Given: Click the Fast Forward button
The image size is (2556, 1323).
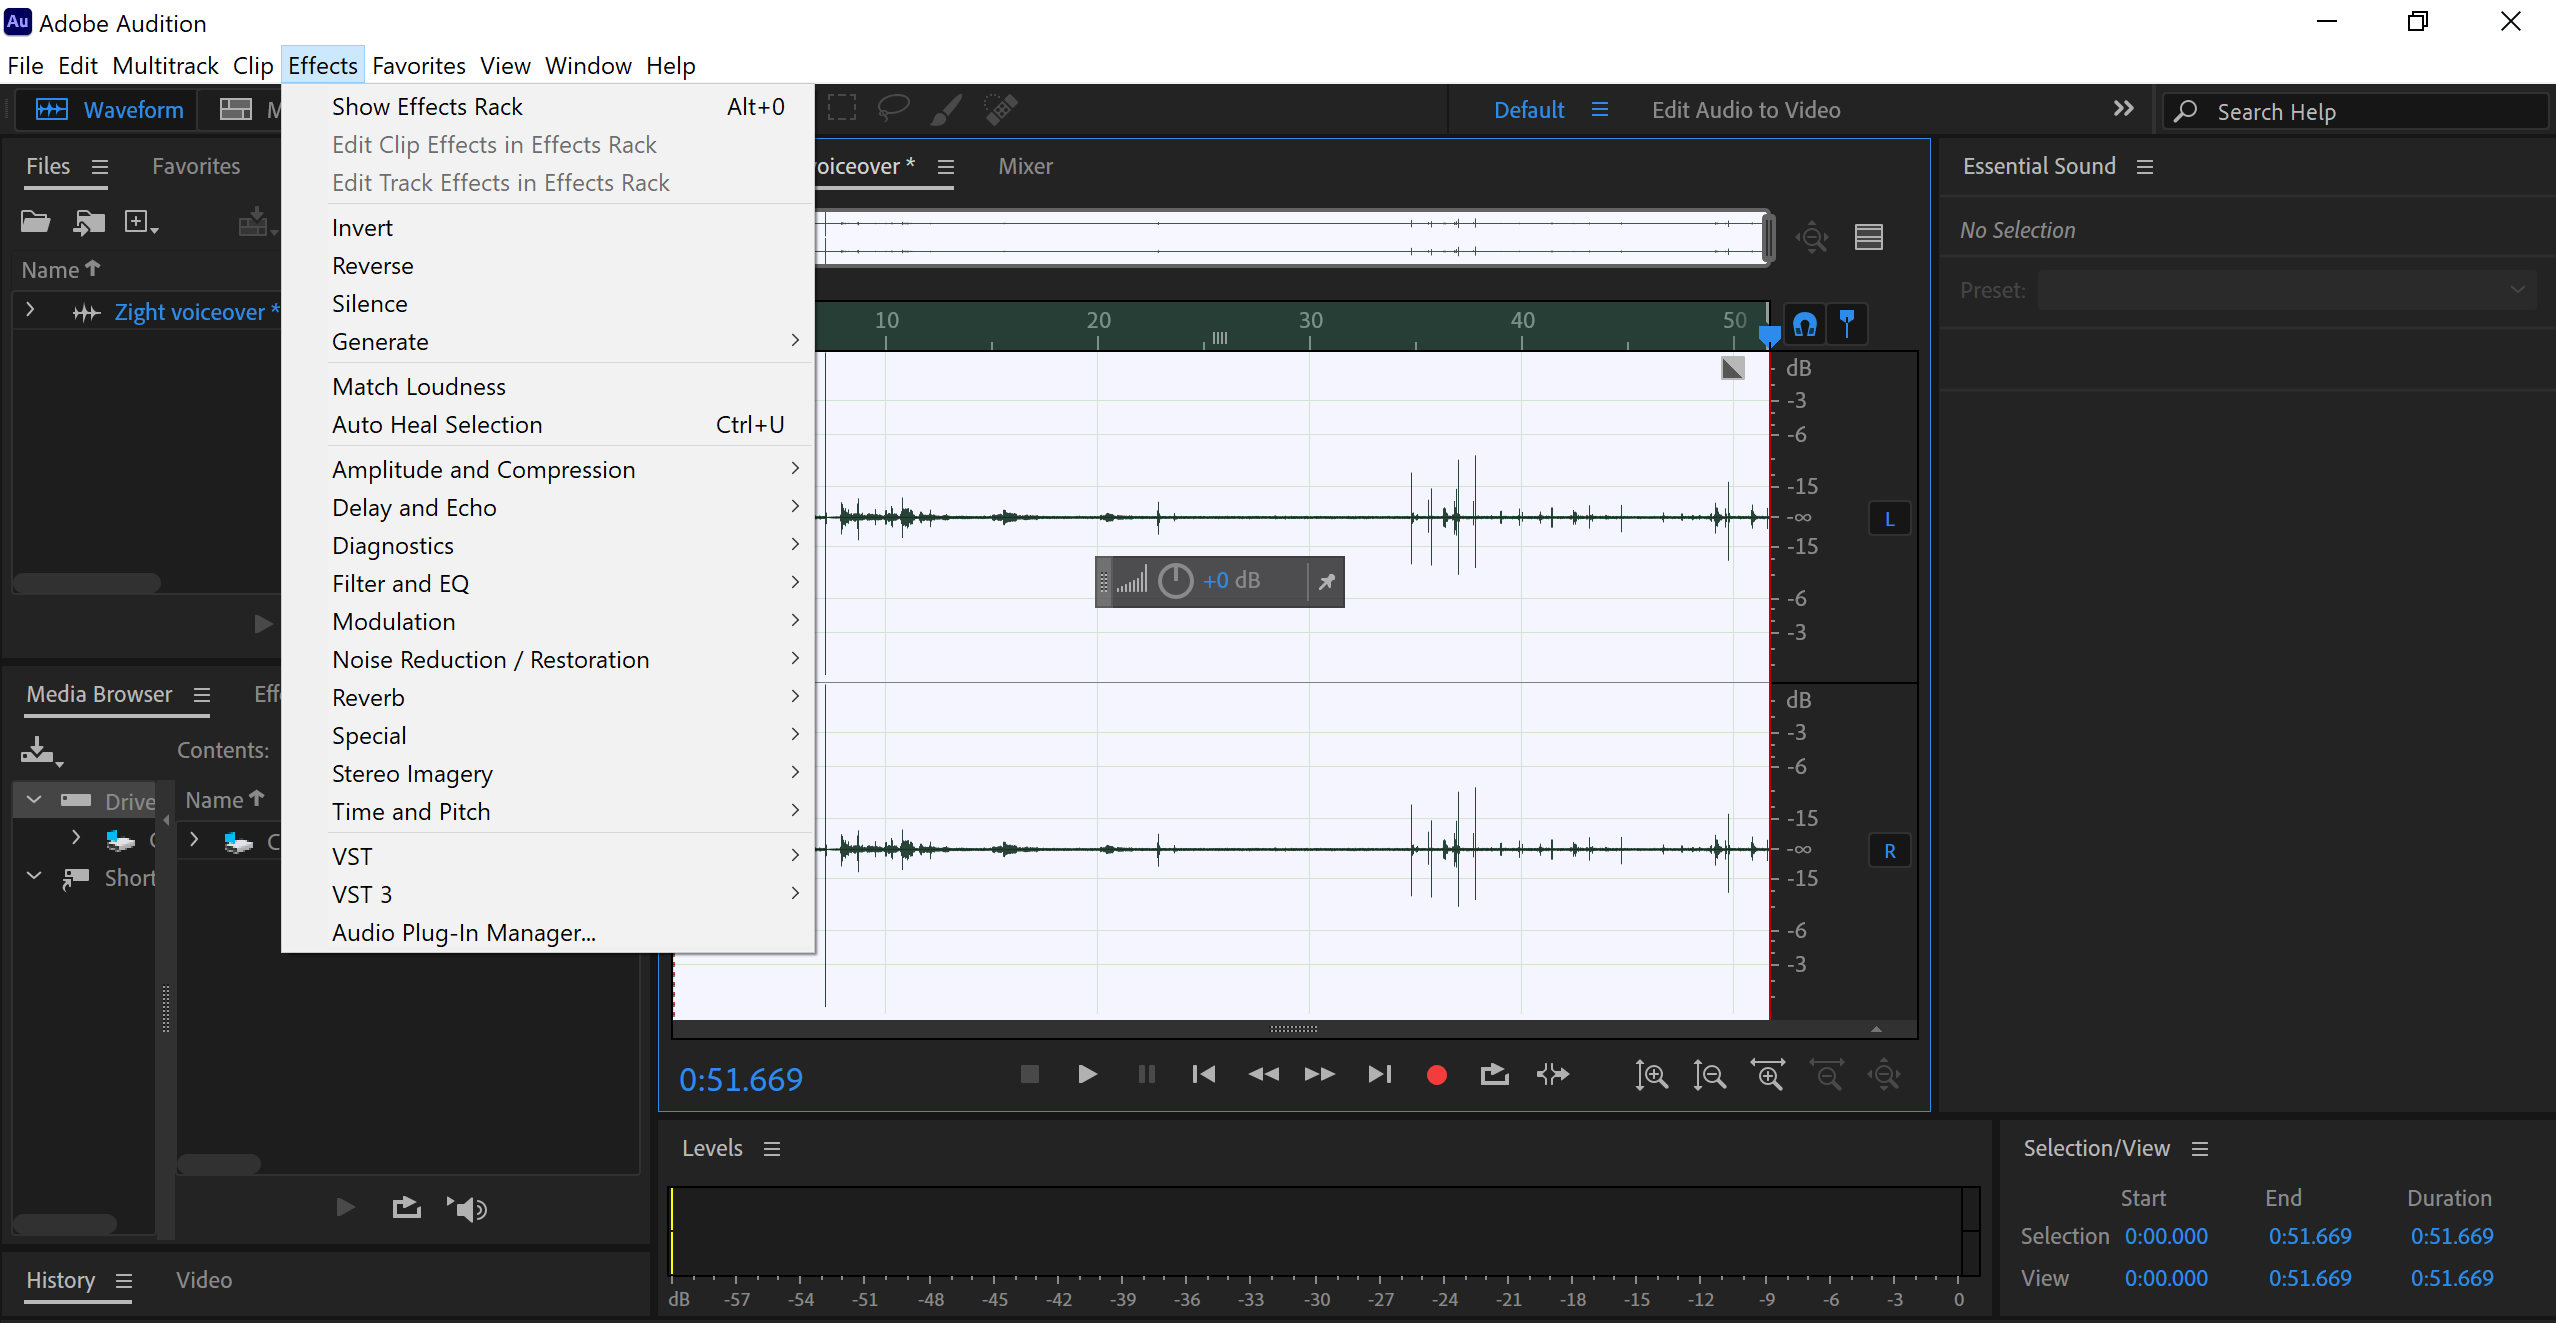Looking at the screenshot, I should [x=1320, y=1074].
